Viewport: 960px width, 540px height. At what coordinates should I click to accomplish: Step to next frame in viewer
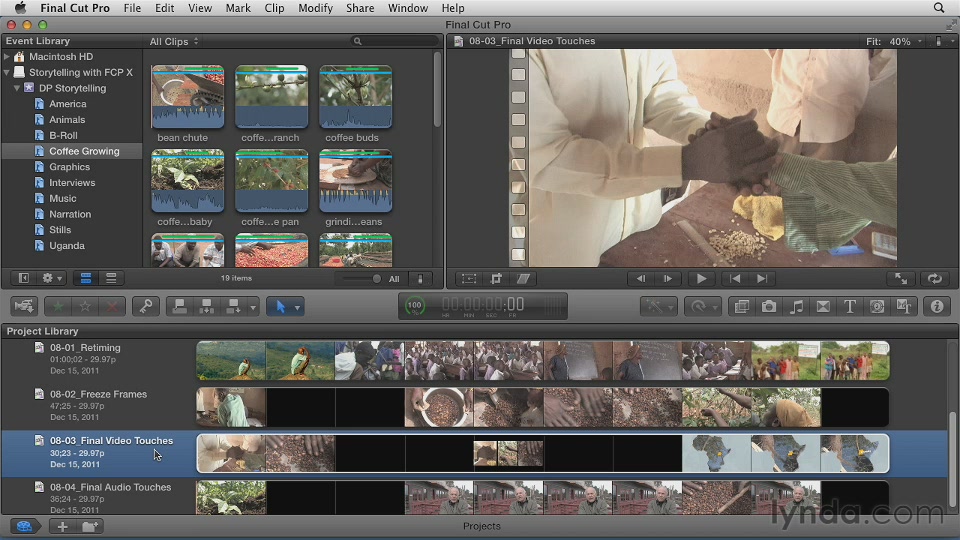[x=668, y=279]
